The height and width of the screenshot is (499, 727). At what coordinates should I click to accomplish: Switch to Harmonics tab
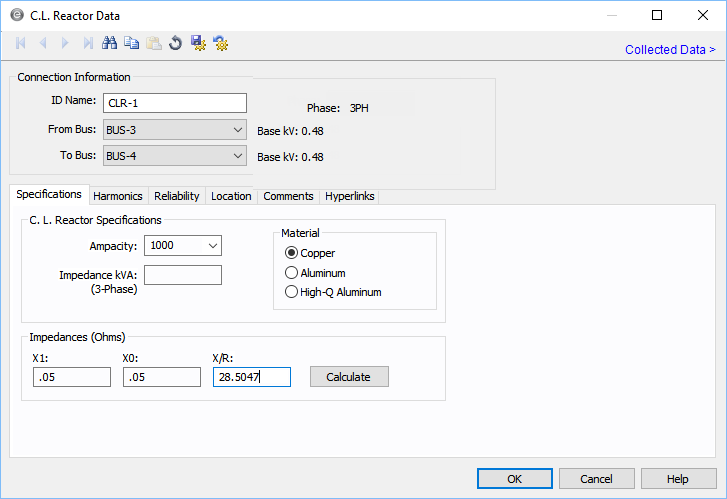point(118,196)
